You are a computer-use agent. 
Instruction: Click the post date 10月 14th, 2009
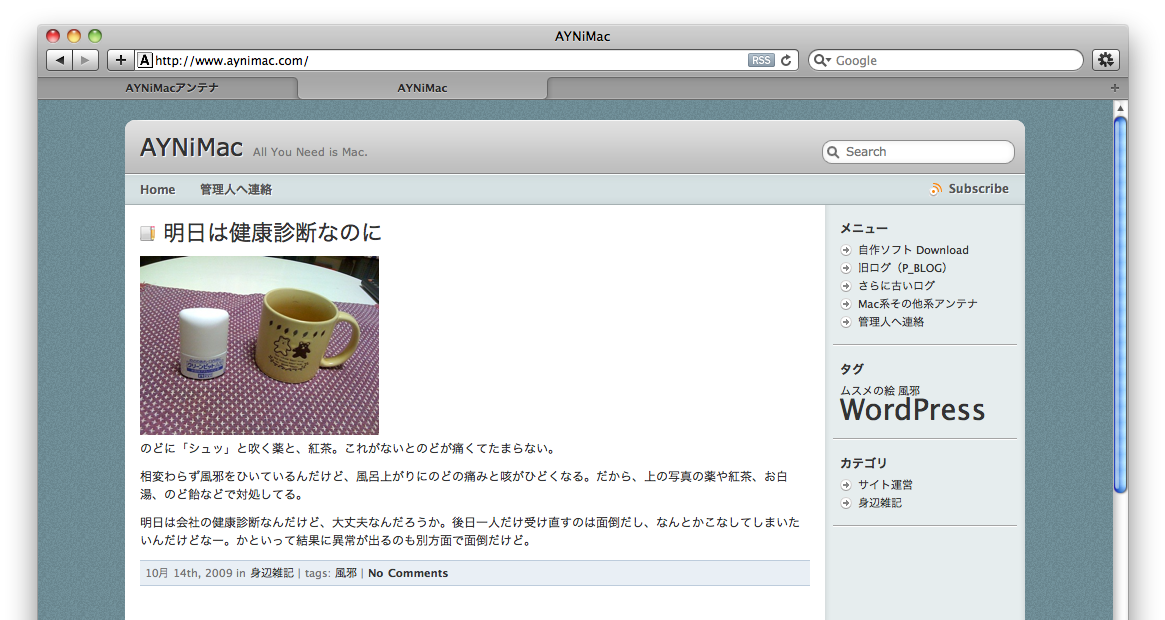pyautogui.click(x=189, y=573)
